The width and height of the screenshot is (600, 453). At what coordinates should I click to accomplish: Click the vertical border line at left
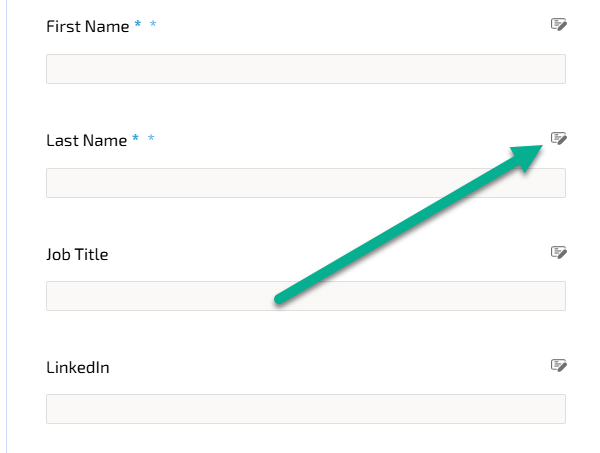pos(7,226)
